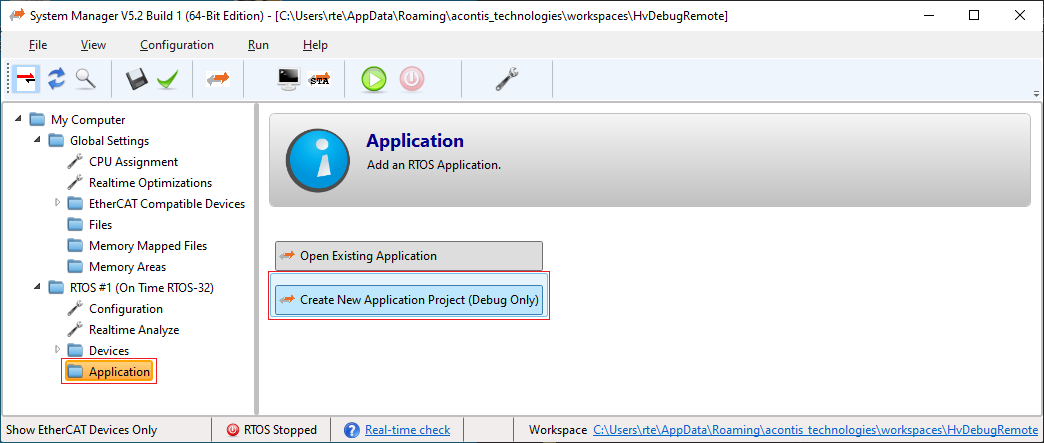Image resolution: width=1044 pixels, height=443 pixels.
Task: Open the Help menu
Action: pyautogui.click(x=315, y=45)
